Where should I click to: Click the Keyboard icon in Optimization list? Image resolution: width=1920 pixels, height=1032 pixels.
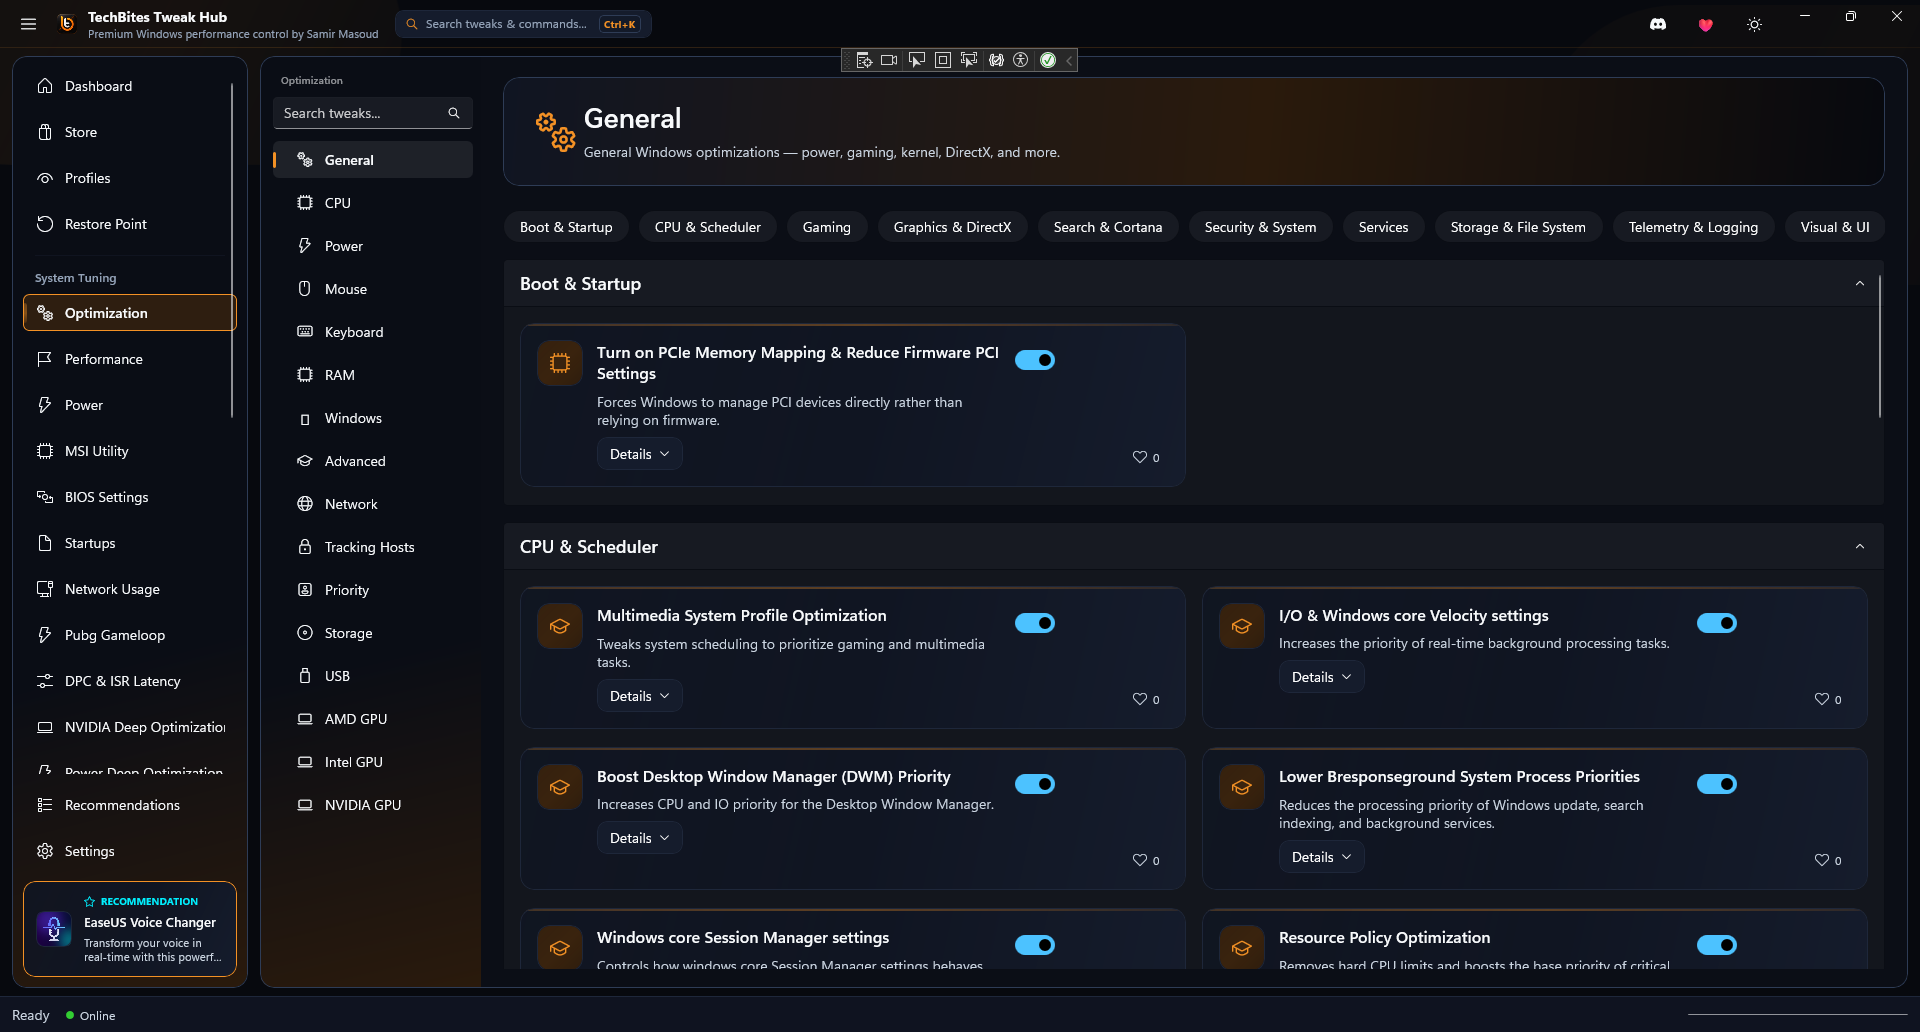click(305, 332)
